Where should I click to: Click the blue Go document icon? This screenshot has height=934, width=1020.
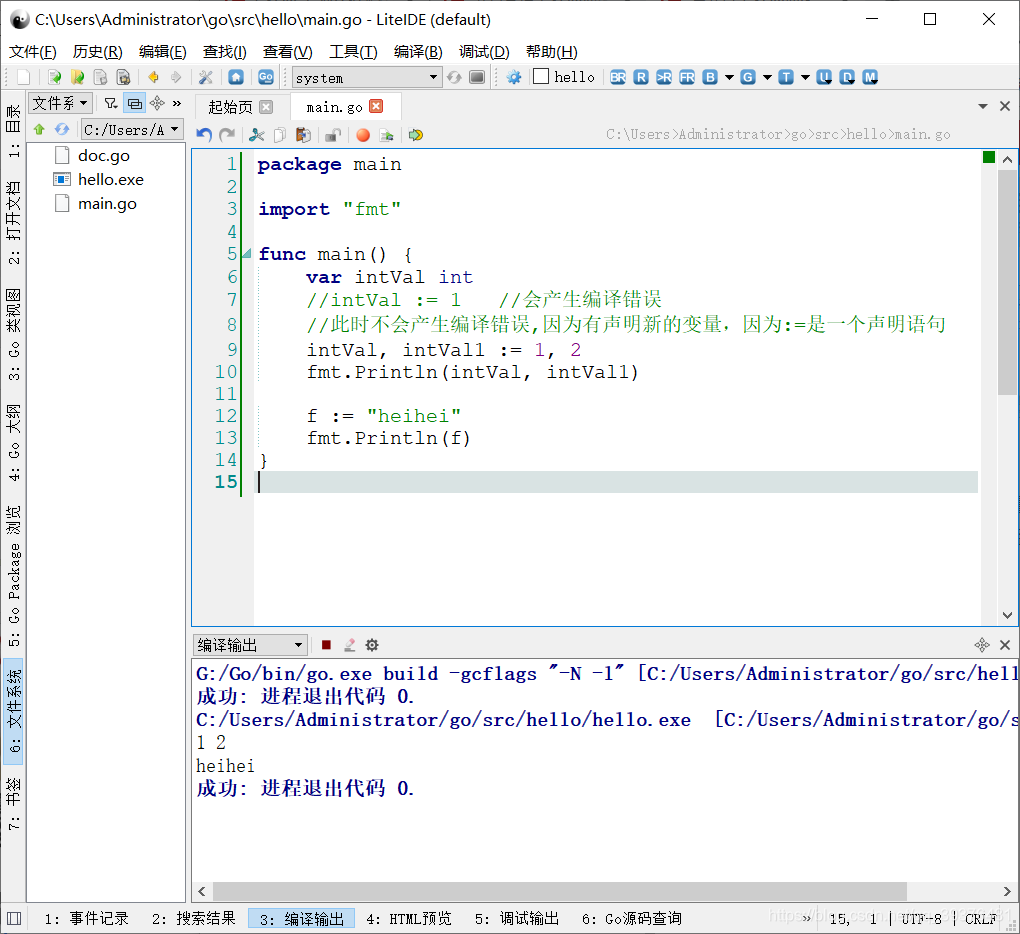point(265,77)
